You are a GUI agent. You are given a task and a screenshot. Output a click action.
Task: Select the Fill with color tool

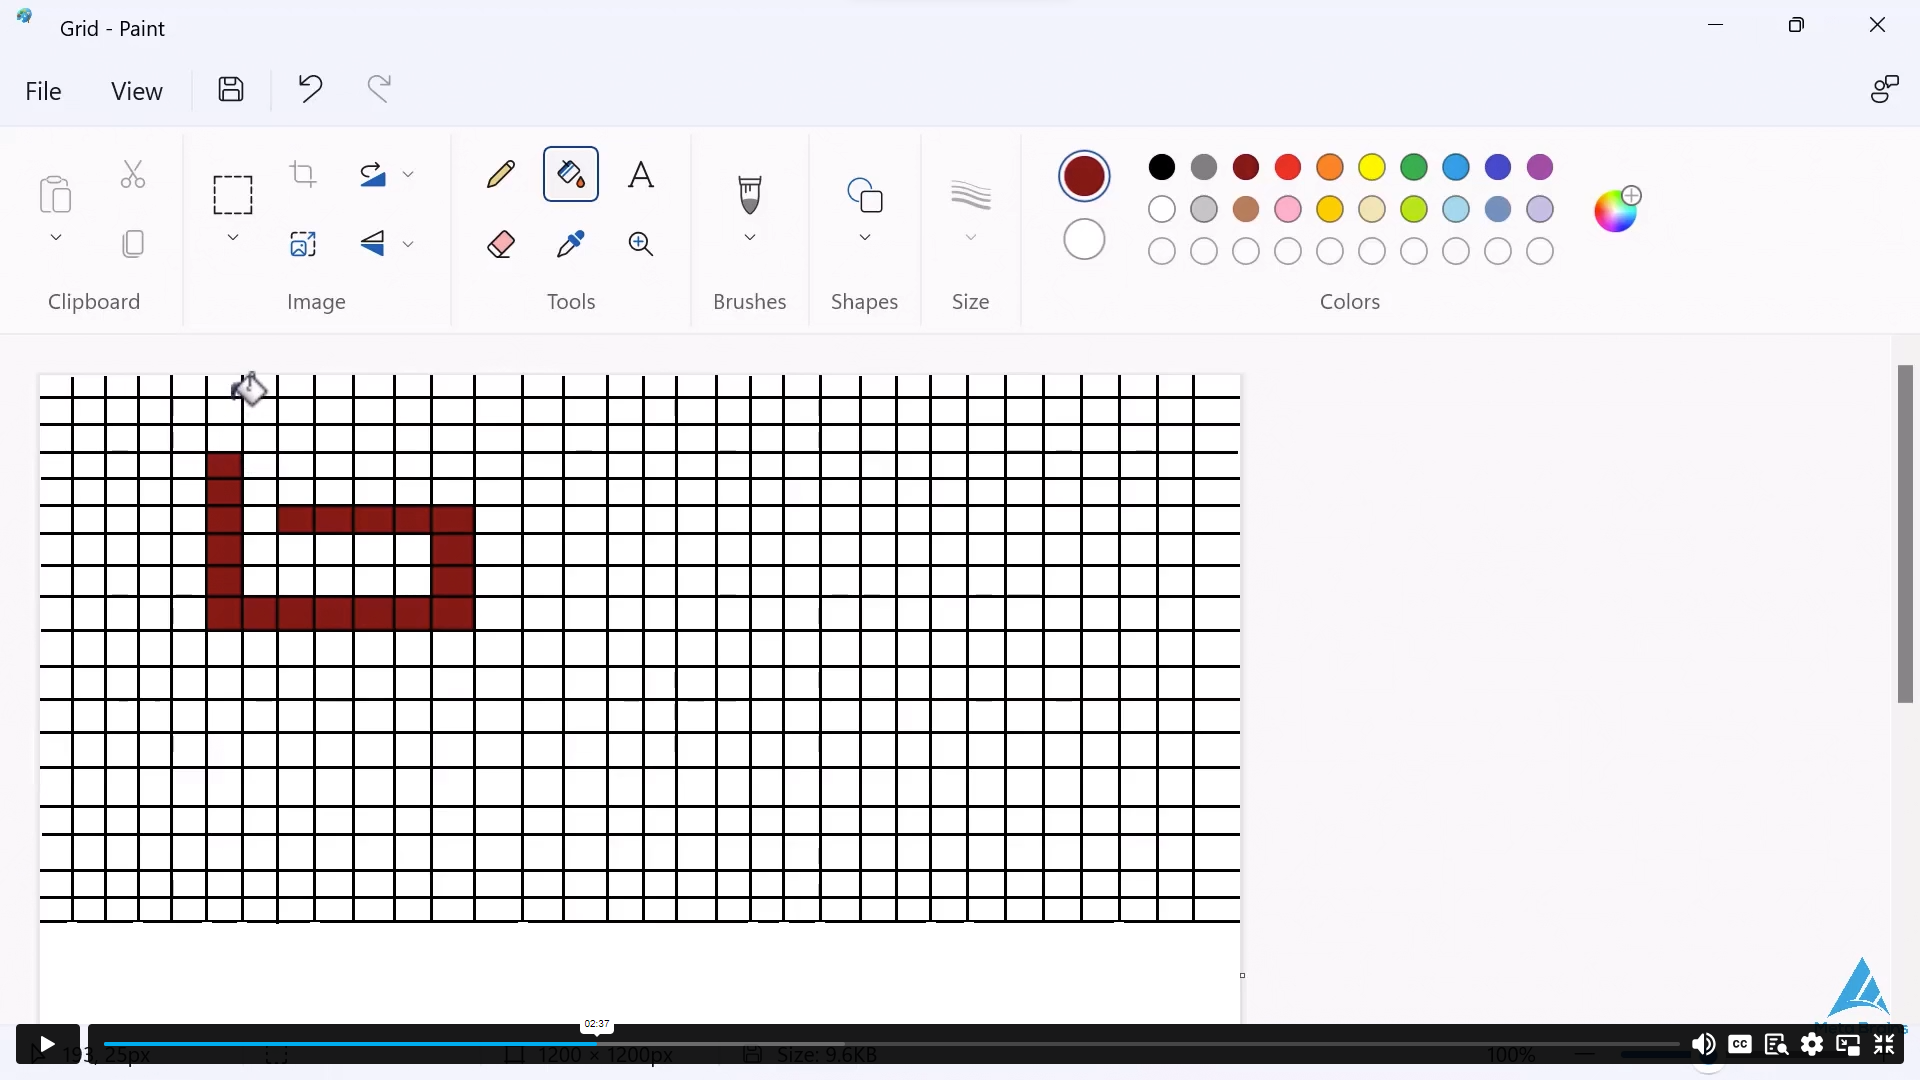point(570,174)
